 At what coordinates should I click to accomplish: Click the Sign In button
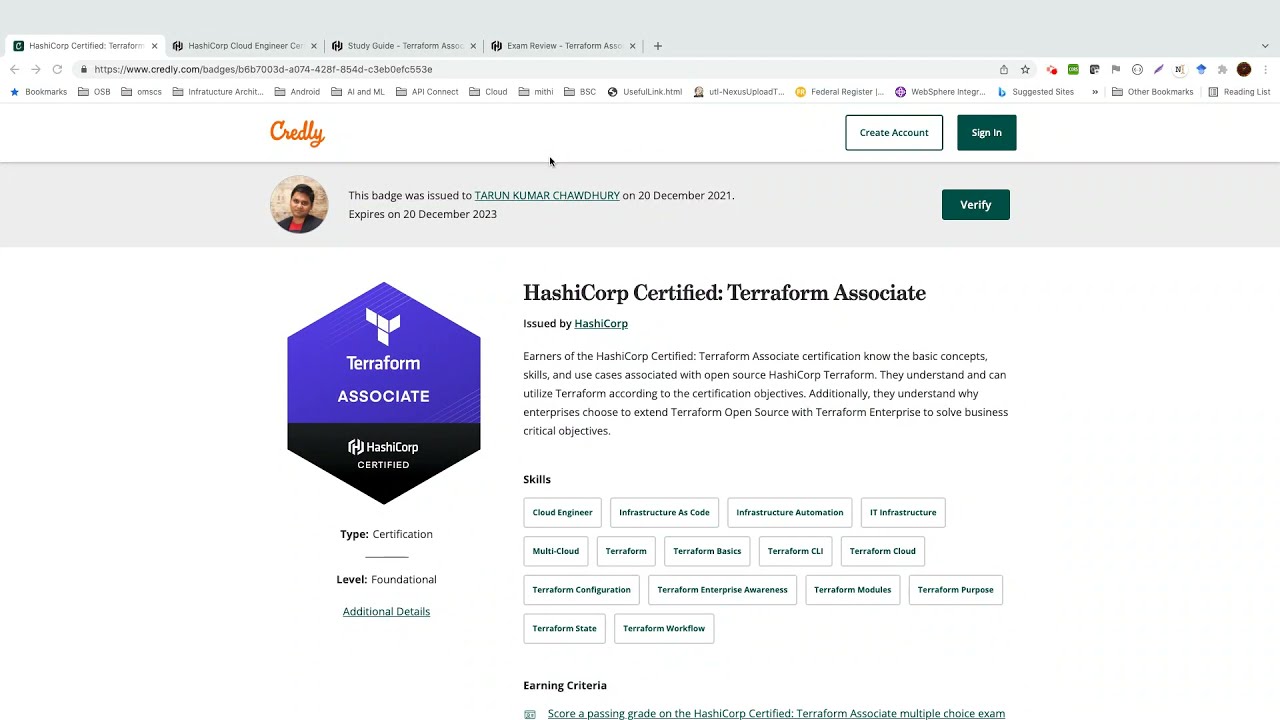tap(986, 133)
